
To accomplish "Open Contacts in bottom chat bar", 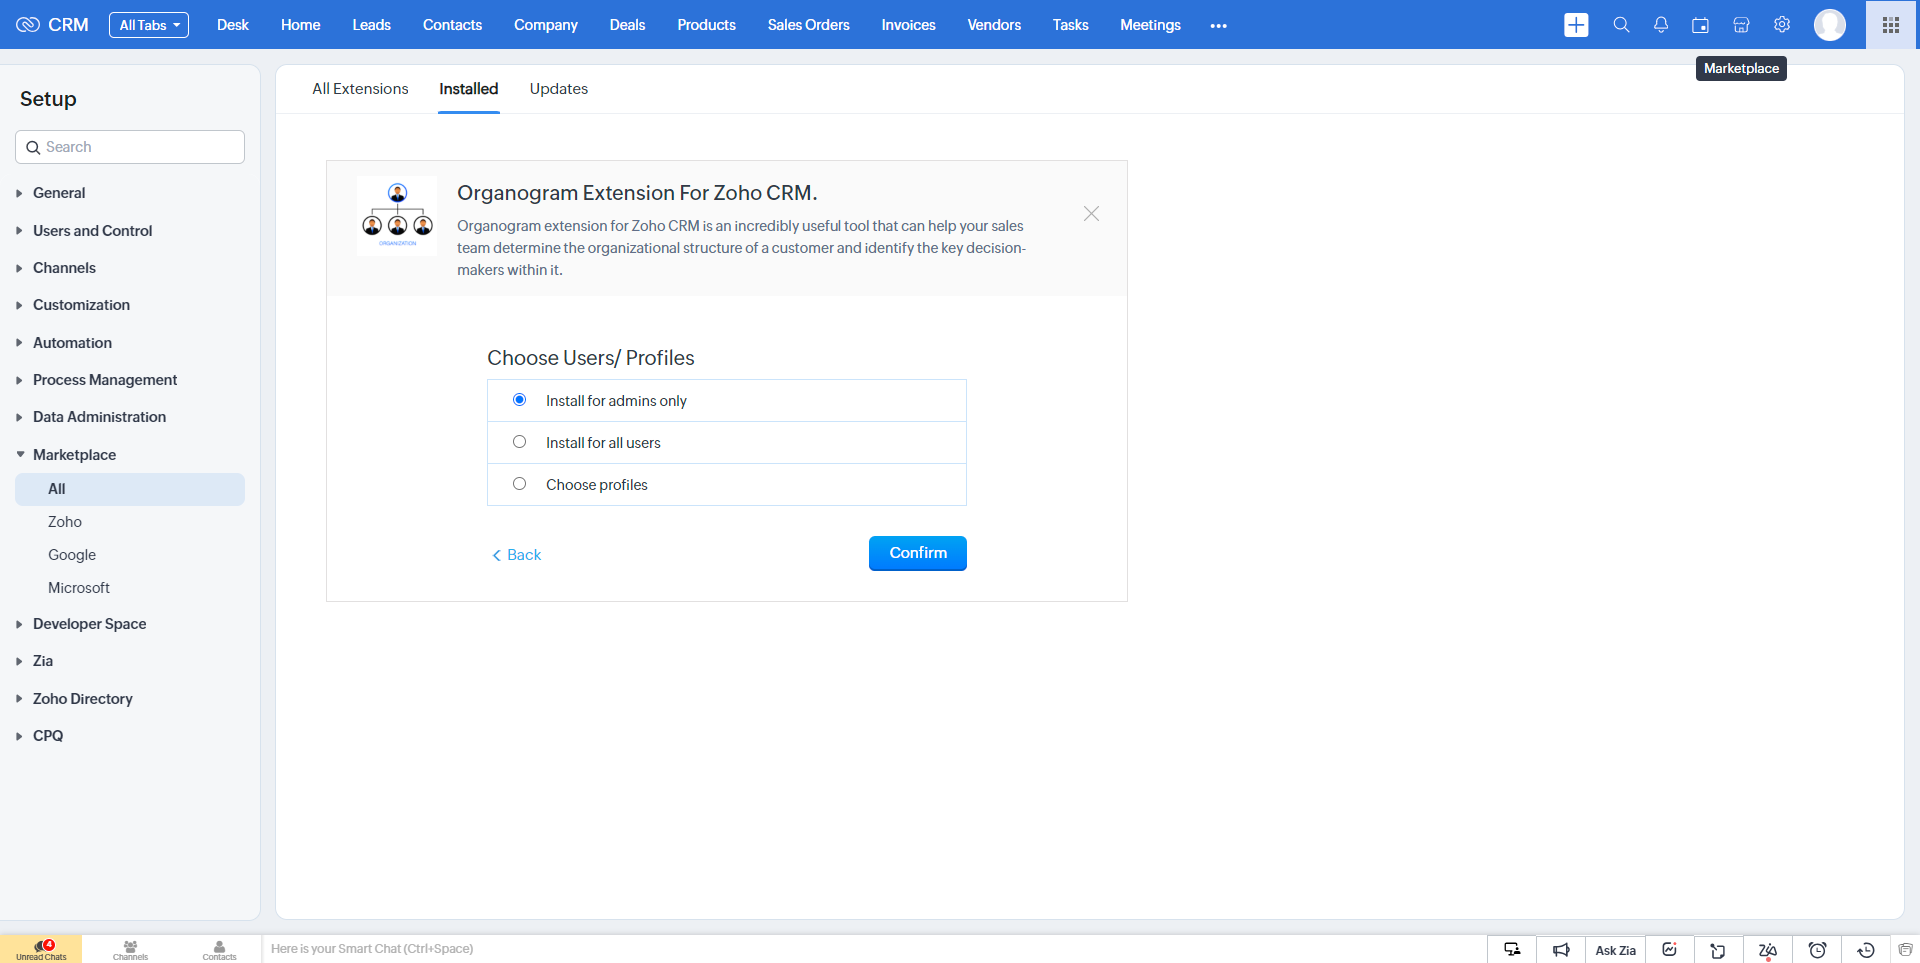I will [x=219, y=950].
